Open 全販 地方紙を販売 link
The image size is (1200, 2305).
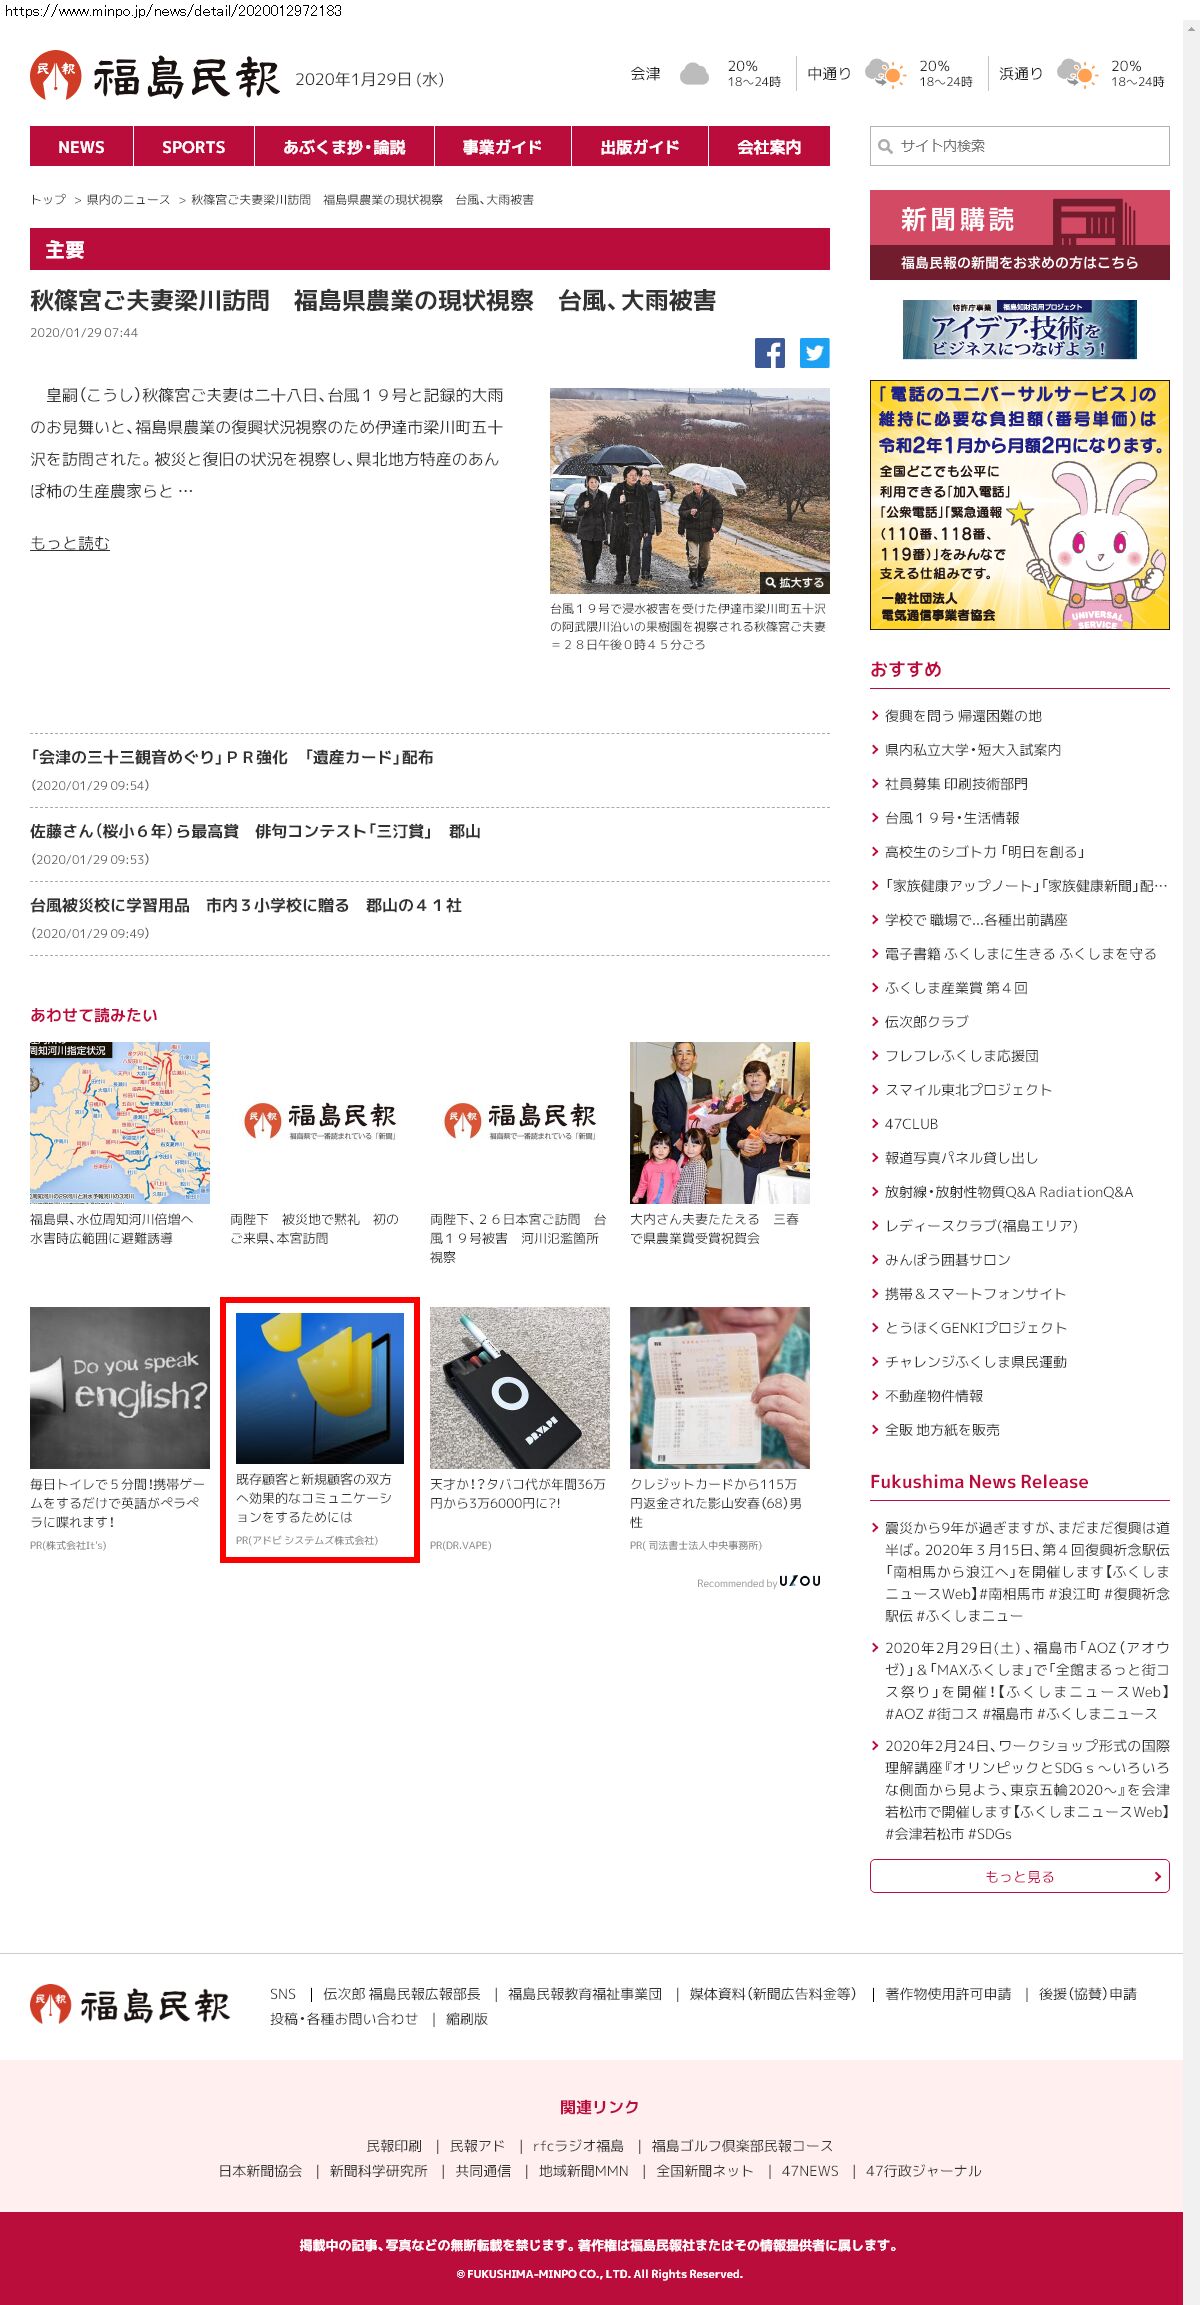pos(942,1430)
